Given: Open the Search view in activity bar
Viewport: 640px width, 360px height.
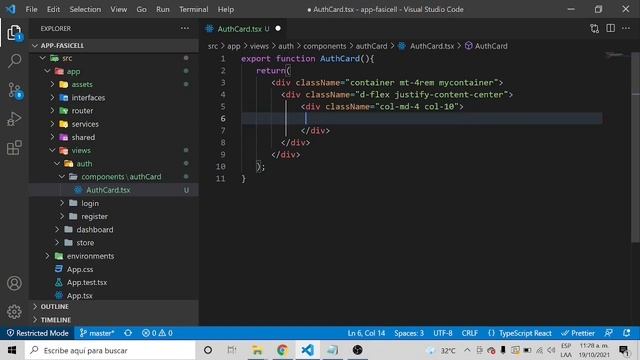Looking at the screenshot, I should 14,61.
